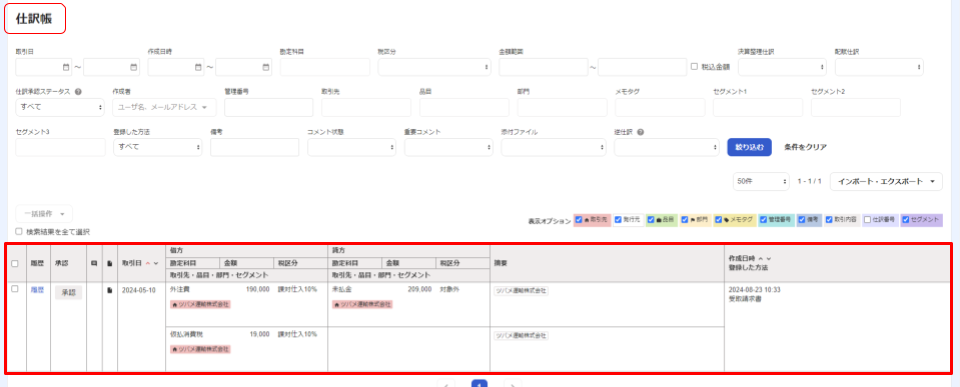Toggle 税込金額 checkbox
This screenshot has width=960, height=387.
(x=694, y=67)
